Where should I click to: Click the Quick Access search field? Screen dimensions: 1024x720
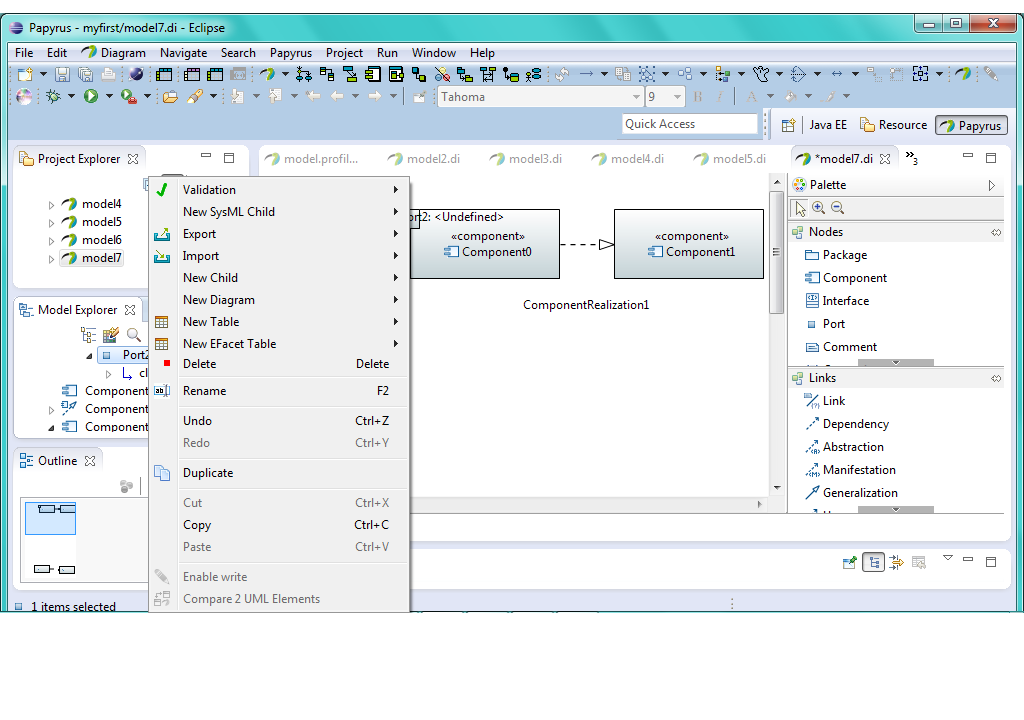pyautogui.click(x=689, y=124)
